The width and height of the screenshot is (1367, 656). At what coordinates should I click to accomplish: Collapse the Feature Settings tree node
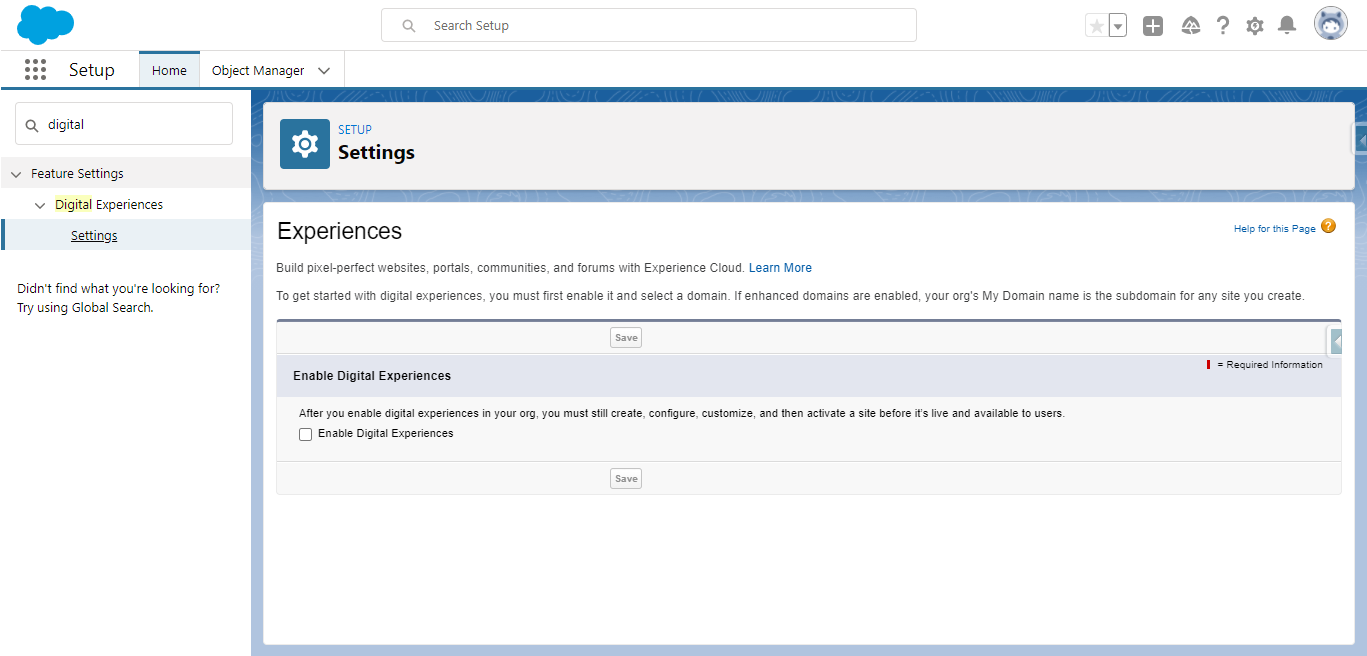pyautogui.click(x=16, y=174)
